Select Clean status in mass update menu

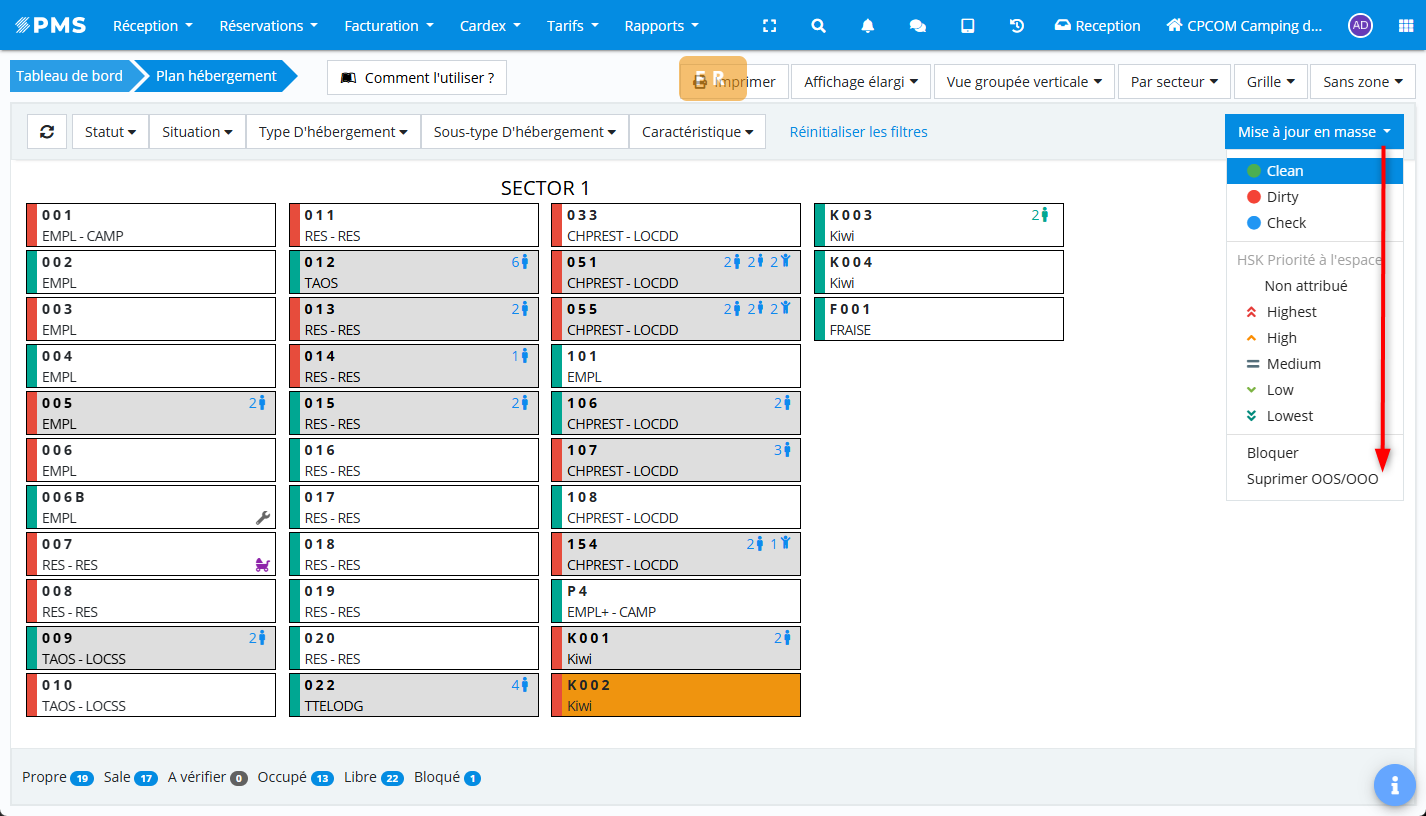[x=1284, y=171]
